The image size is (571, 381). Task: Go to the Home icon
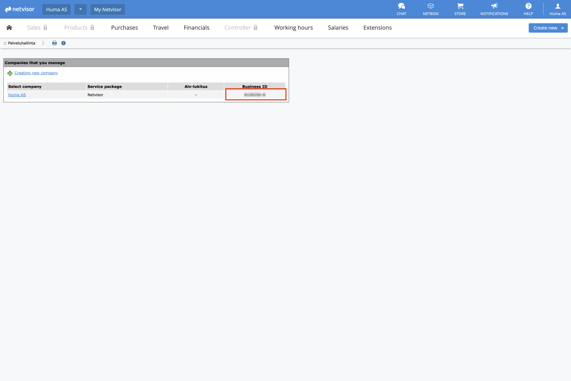pos(9,28)
